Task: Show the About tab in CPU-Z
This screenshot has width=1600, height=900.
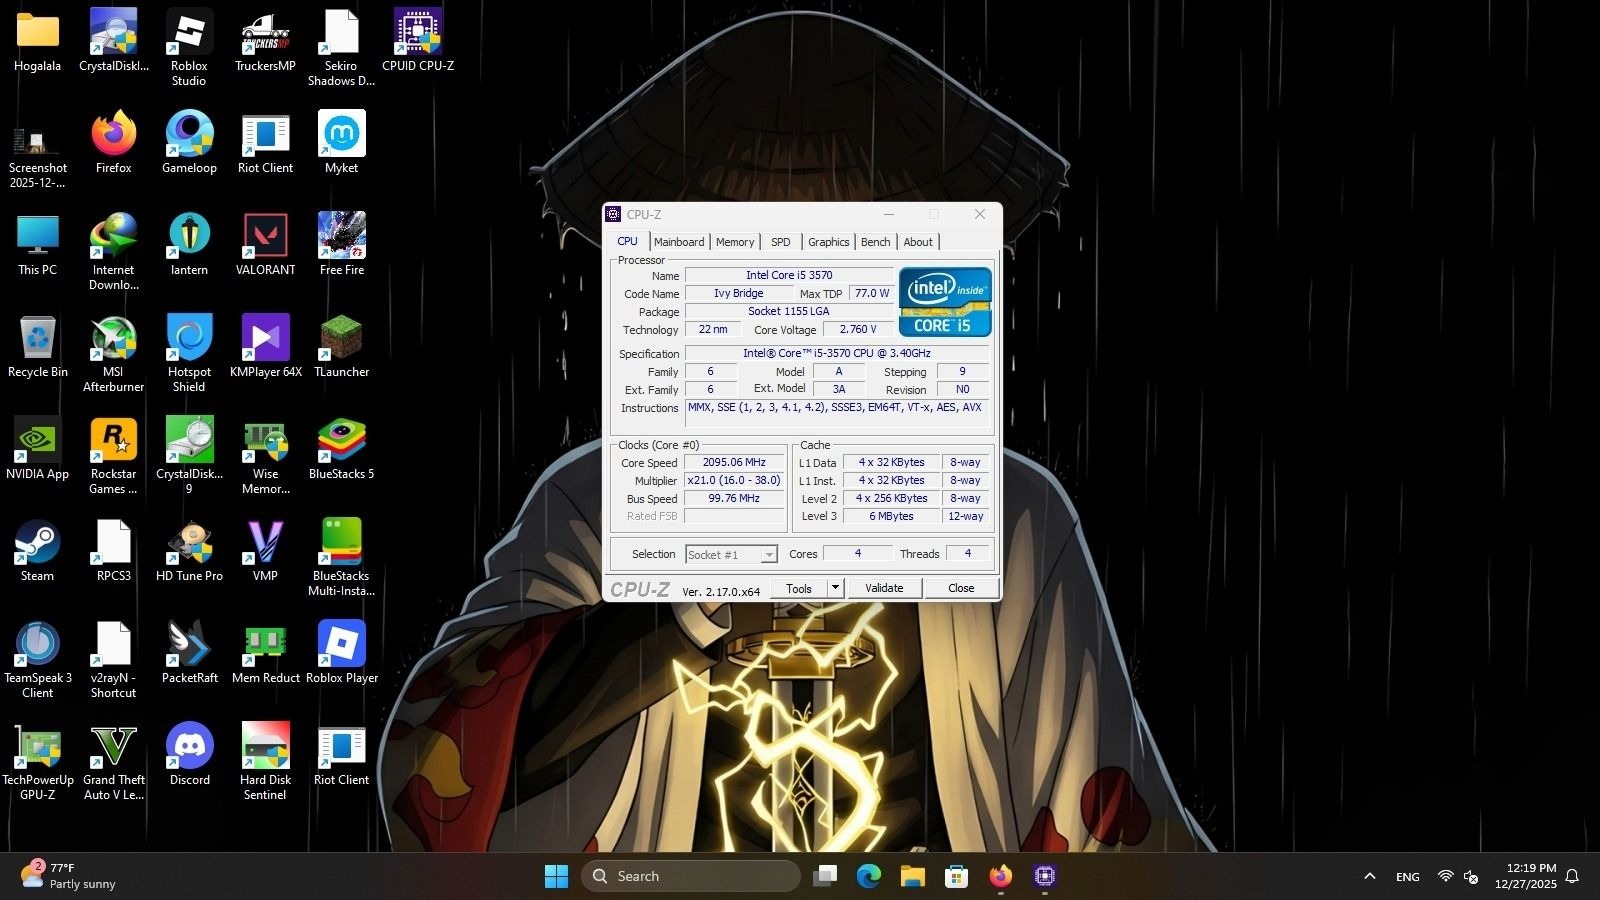Action: click(x=918, y=242)
